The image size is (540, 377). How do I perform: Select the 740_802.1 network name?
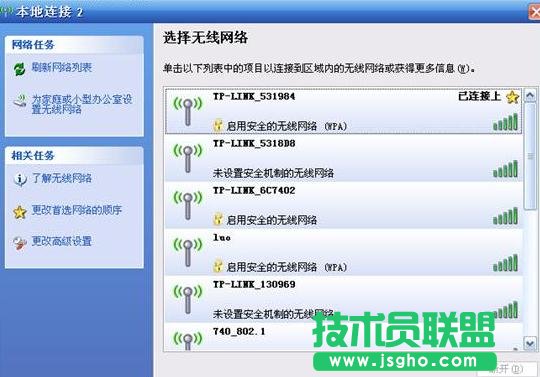coord(239,331)
